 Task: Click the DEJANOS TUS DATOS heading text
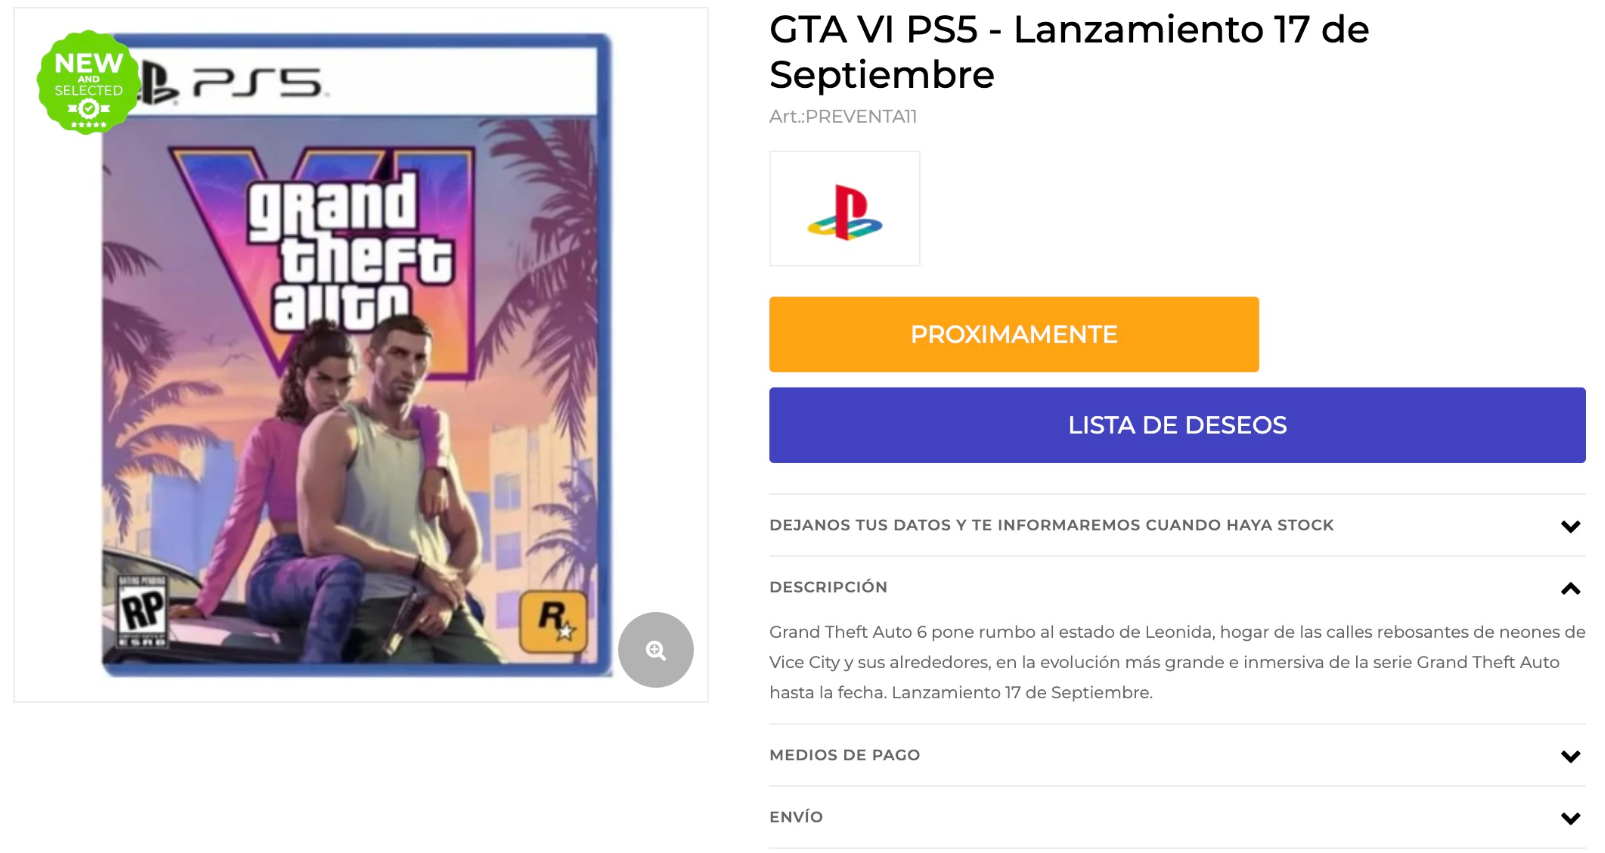coord(1051,525)
